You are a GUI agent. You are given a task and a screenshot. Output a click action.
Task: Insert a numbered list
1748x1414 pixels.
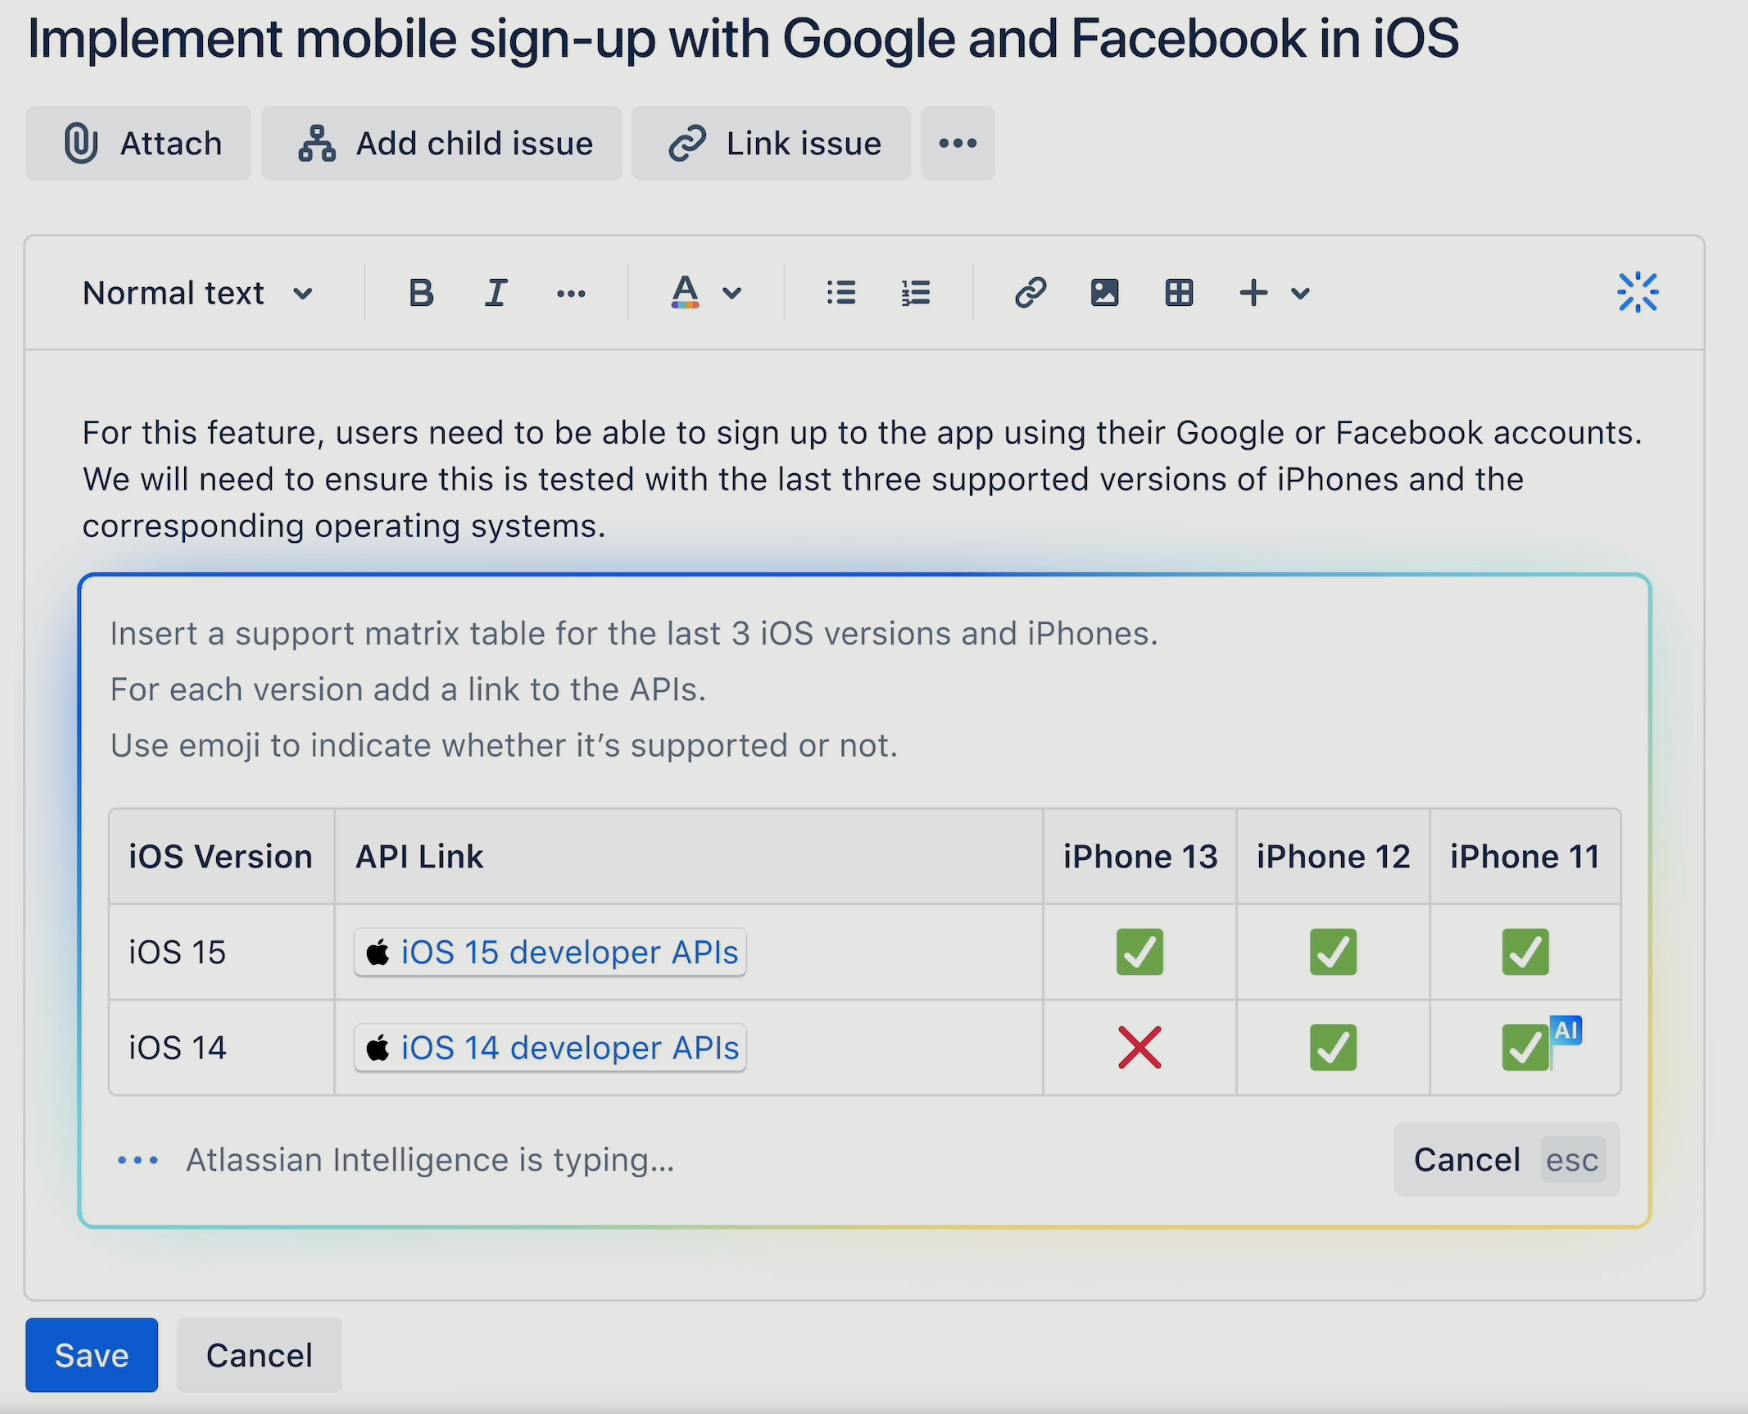916,293
